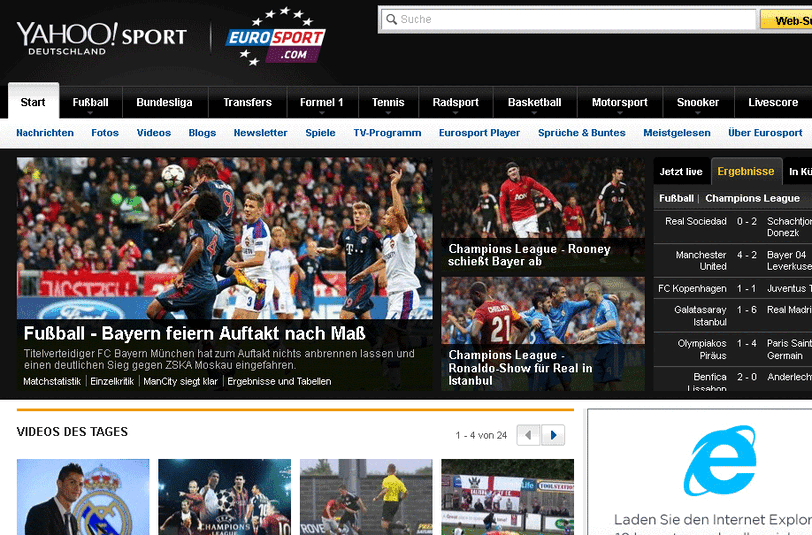The image size is (812, 535).
Task: Open the Blogs sub-navigation link
Action: [202, 133]
